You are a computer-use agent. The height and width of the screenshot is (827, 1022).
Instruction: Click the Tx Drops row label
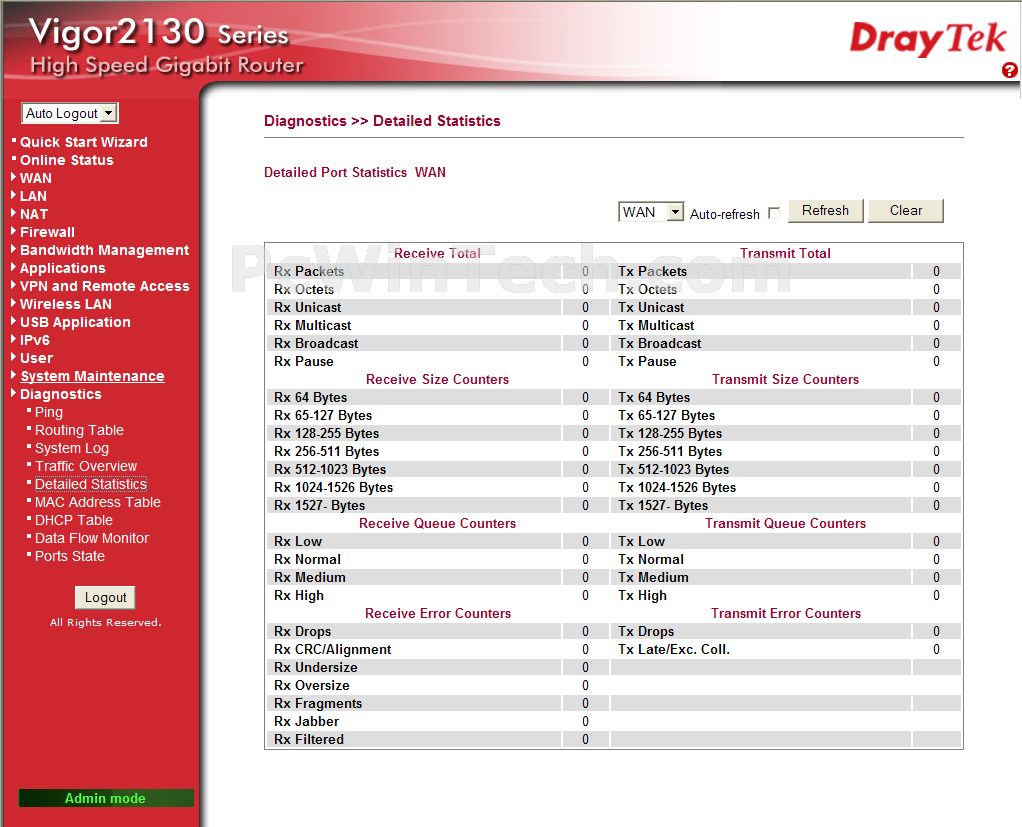pos(646,631)
